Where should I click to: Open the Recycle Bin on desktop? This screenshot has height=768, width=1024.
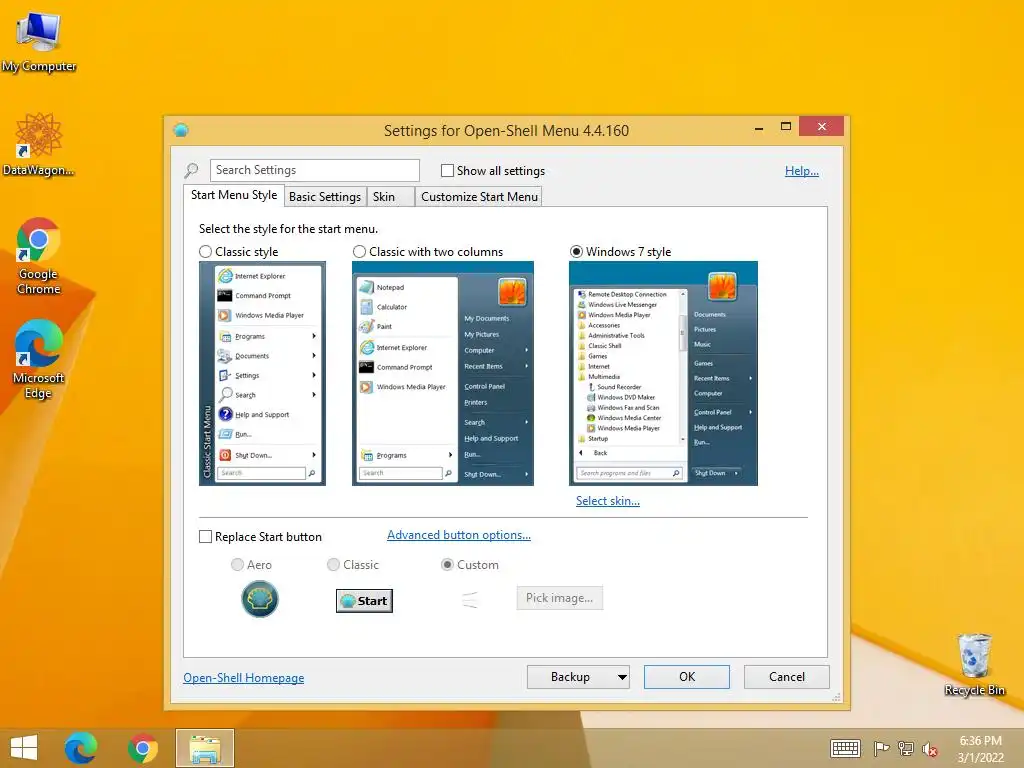[974, 664]
